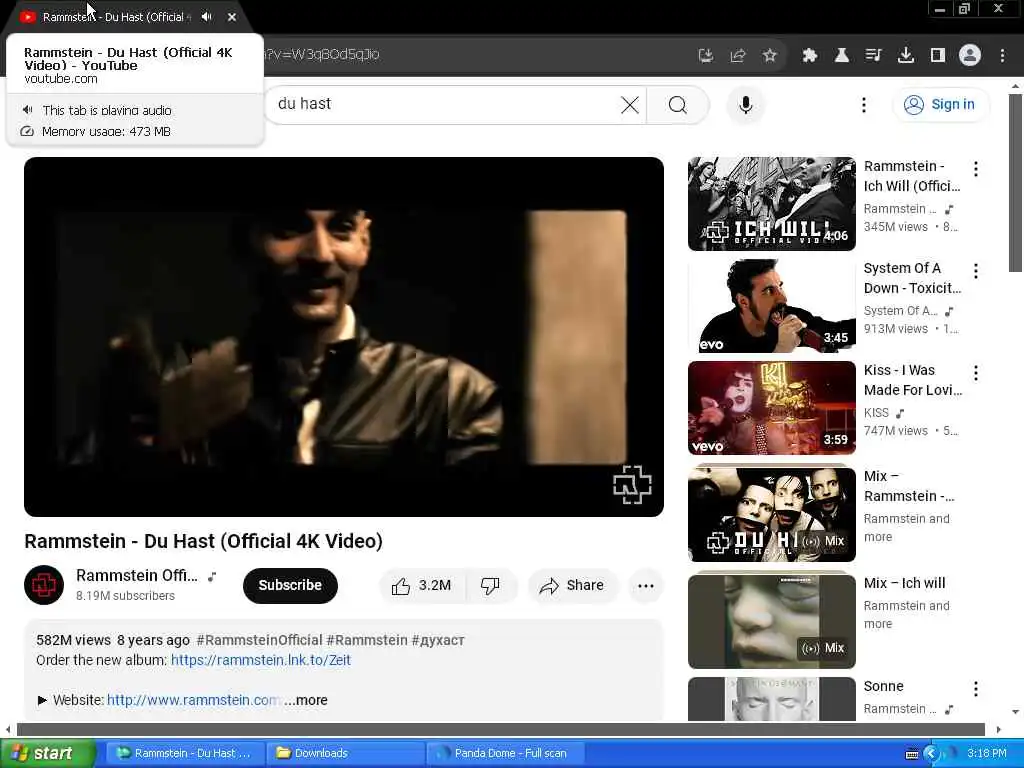Expand description with ...more
Viewport: 1024px width, 768px height.
click(x=306, y=700)
